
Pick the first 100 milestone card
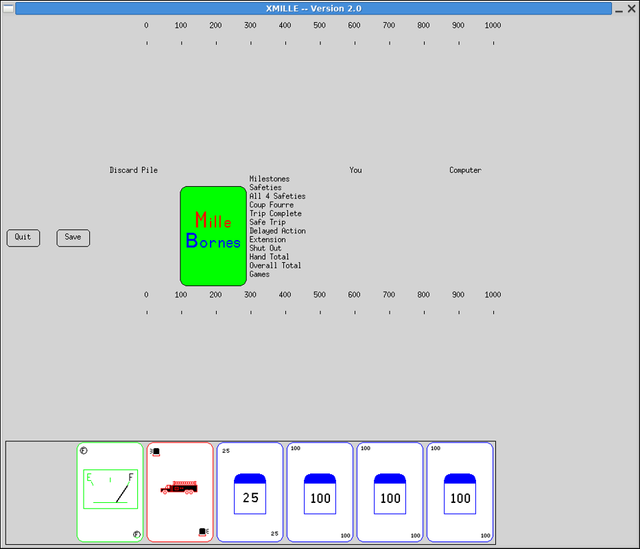tap(320, 492)
